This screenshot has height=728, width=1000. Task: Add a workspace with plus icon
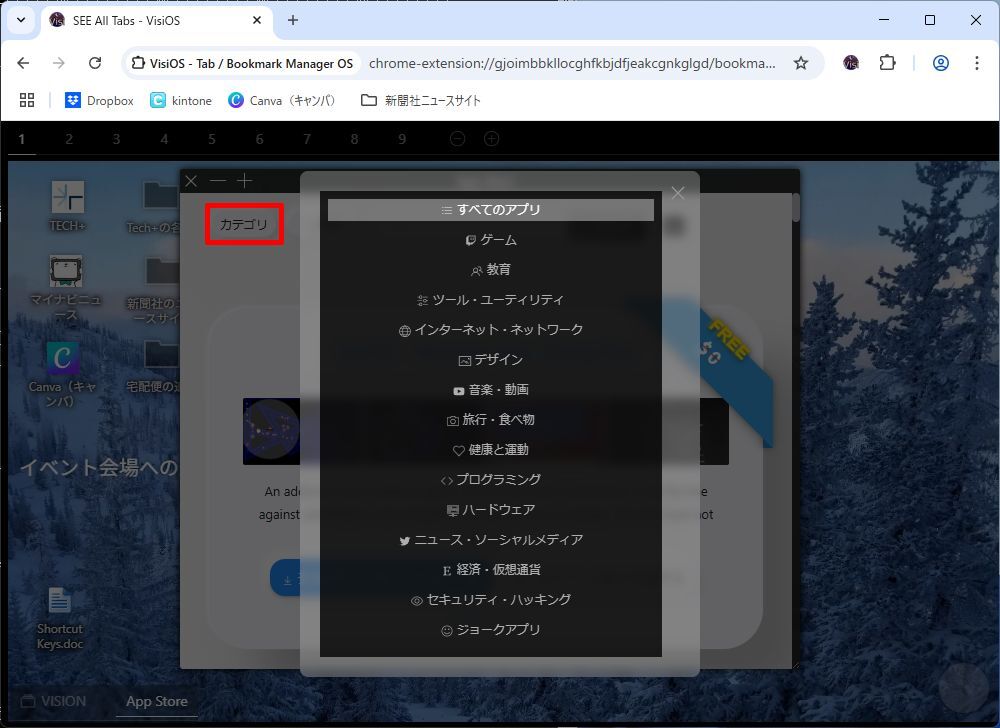click(491, 138)
